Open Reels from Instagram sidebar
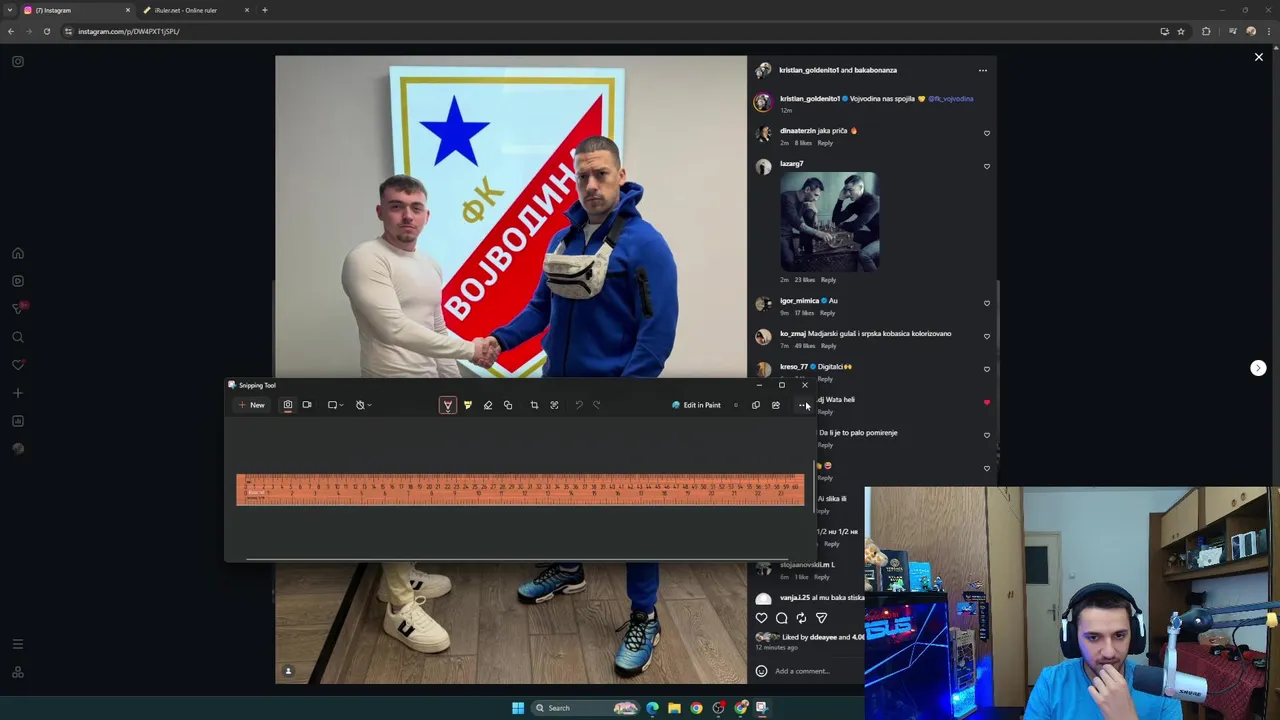Image resolution: width=1280 pixels, height=720 pixels. (18, 281)
